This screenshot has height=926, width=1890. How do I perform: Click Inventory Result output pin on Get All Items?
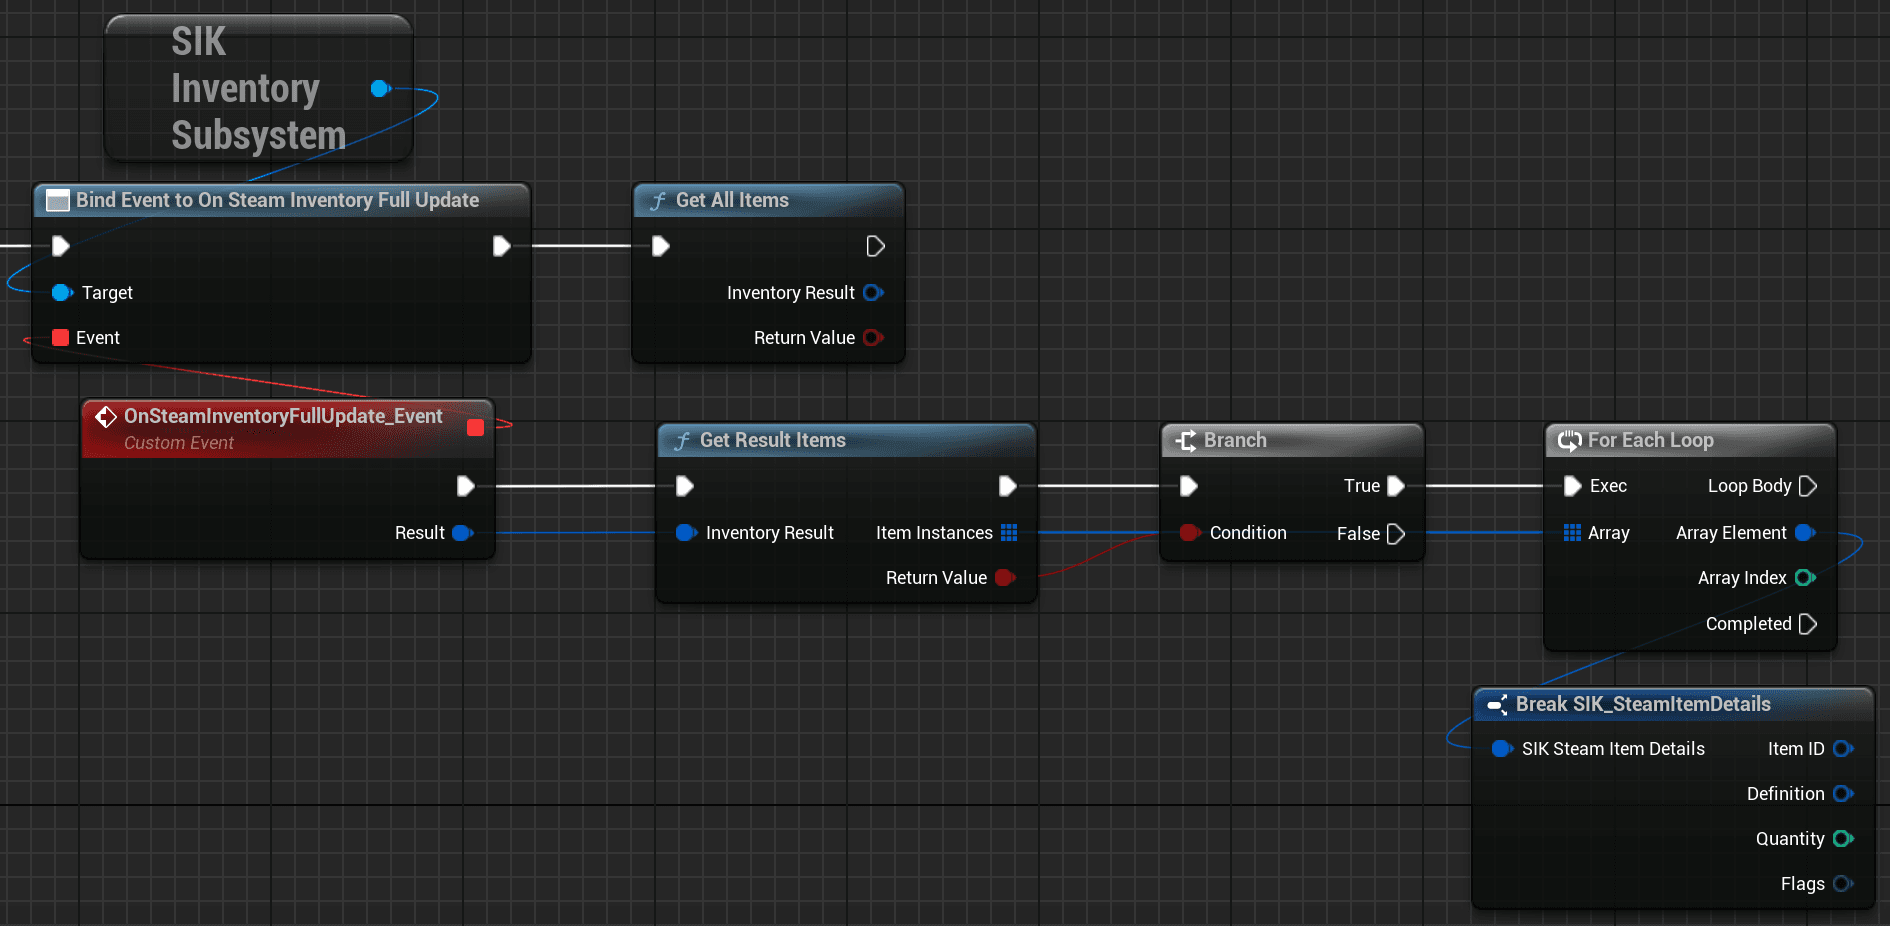click(x=873, y=292)
